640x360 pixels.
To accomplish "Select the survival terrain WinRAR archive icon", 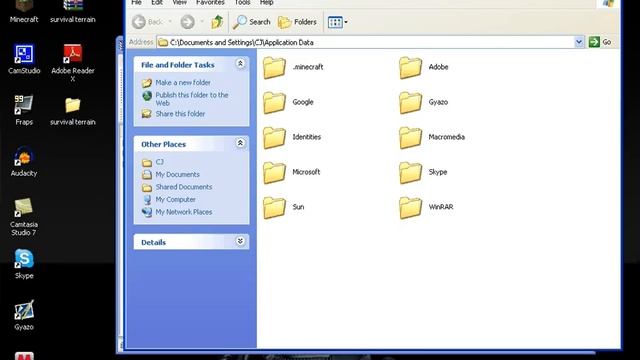I will tap(73, 11).
